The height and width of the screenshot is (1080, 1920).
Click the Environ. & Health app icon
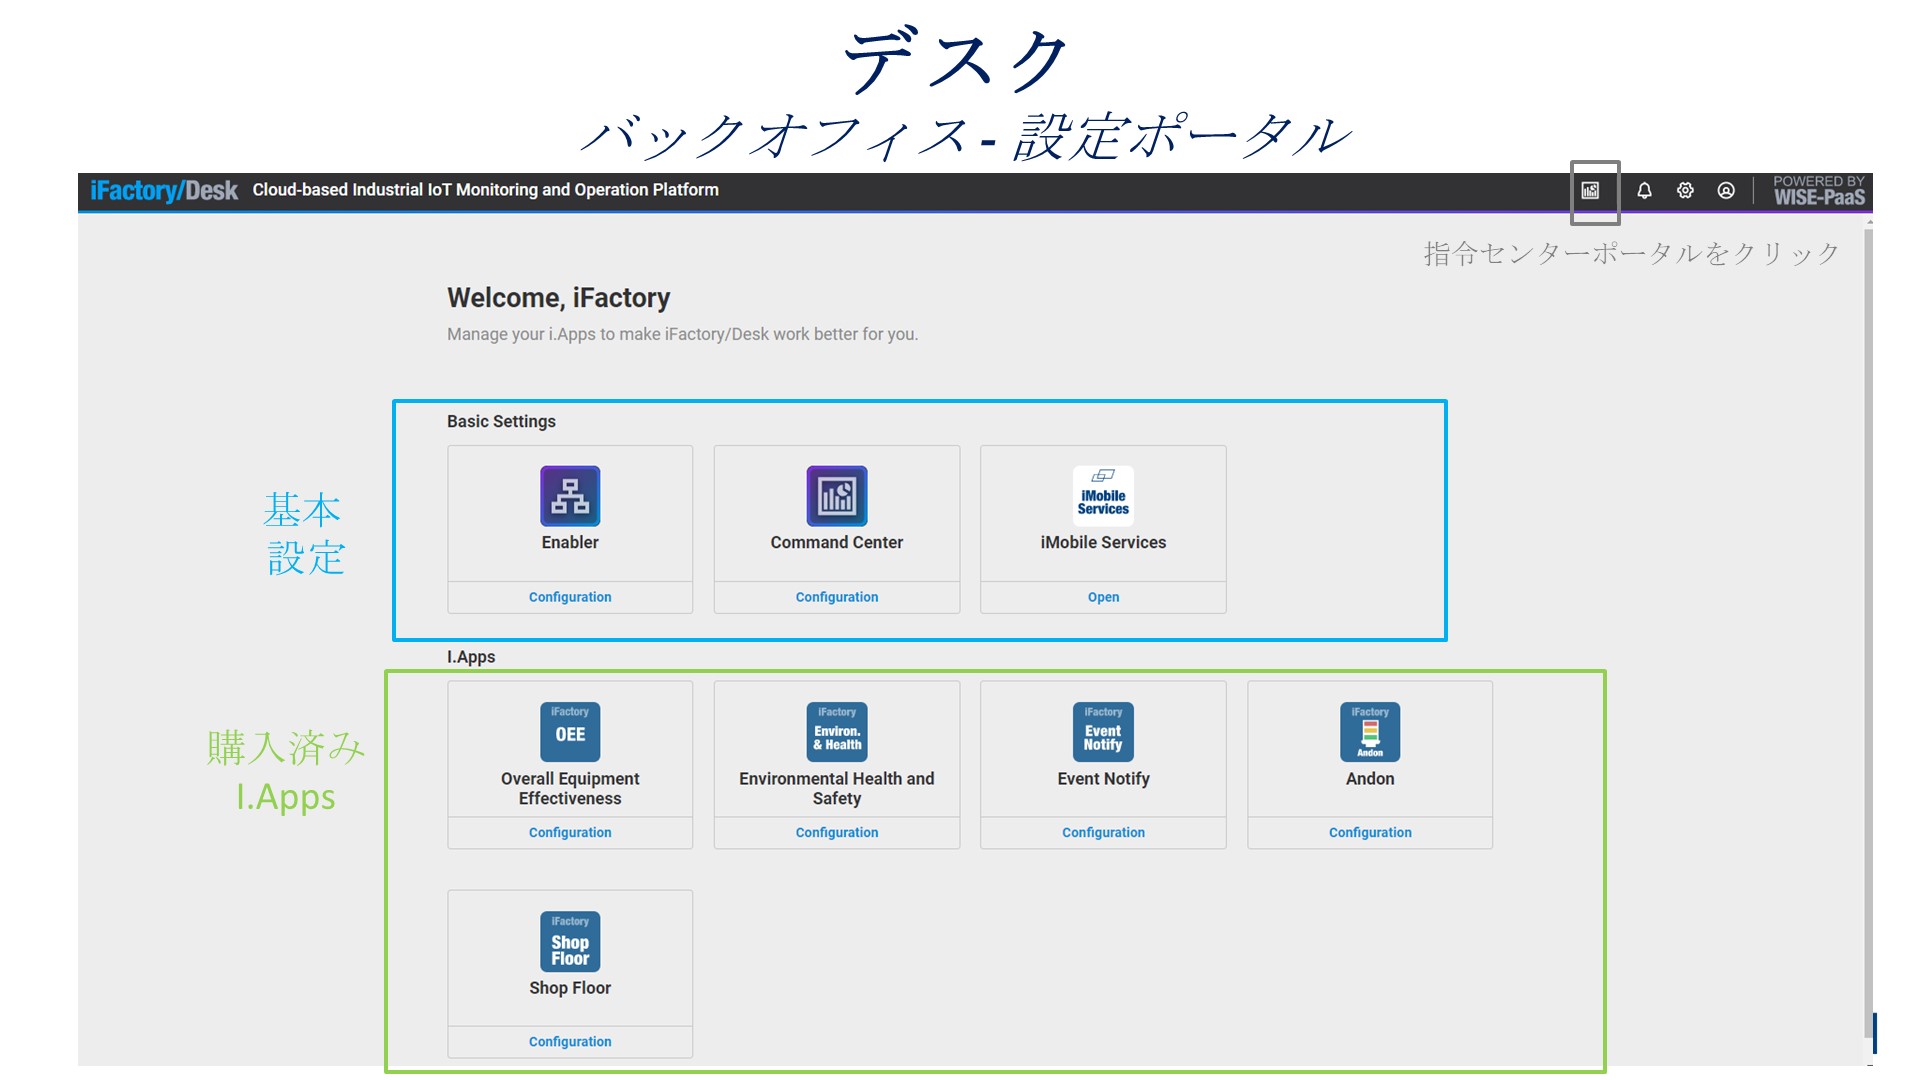837,732
